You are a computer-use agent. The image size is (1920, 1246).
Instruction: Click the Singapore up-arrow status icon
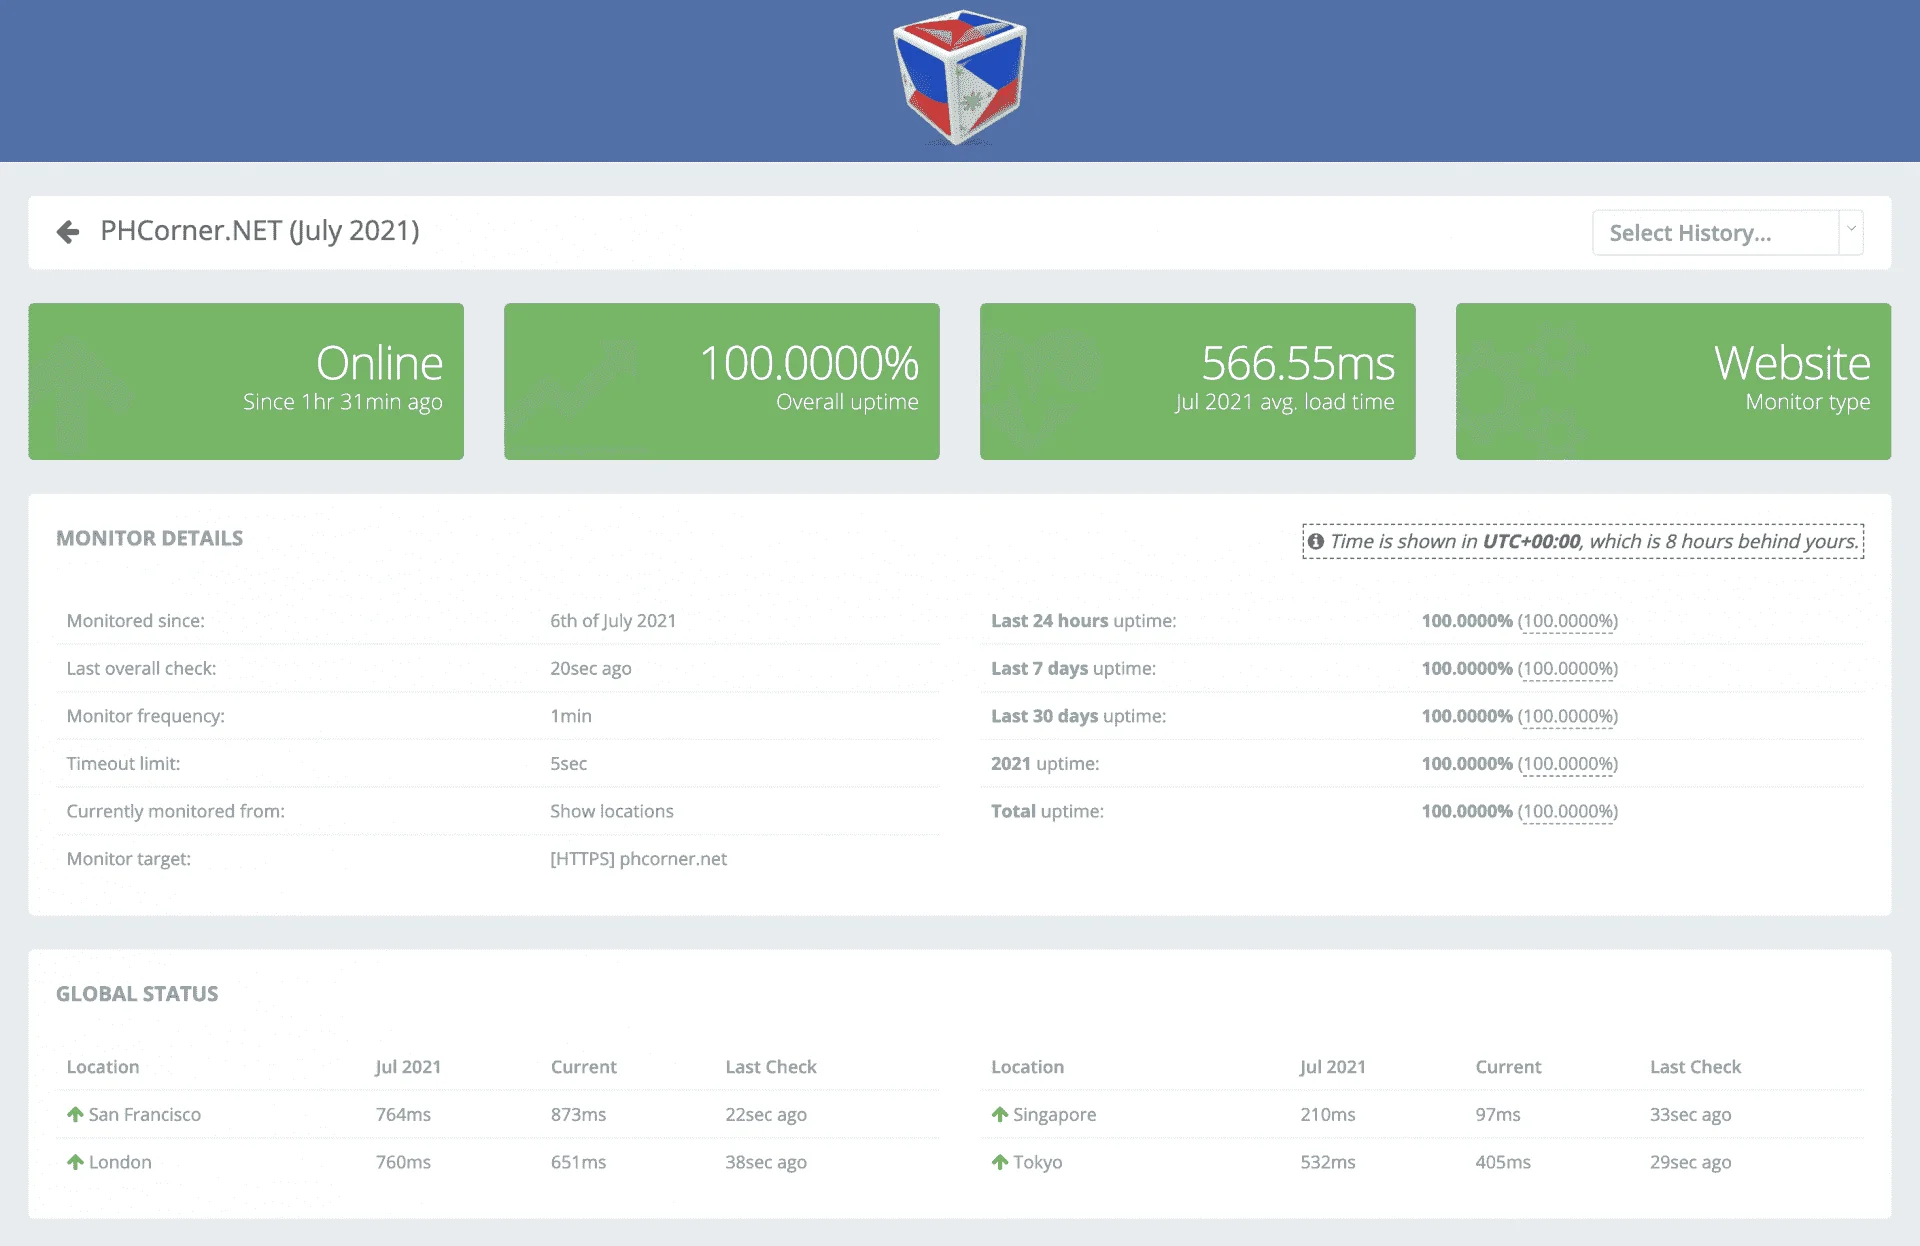click(x=1000, y=1114)
